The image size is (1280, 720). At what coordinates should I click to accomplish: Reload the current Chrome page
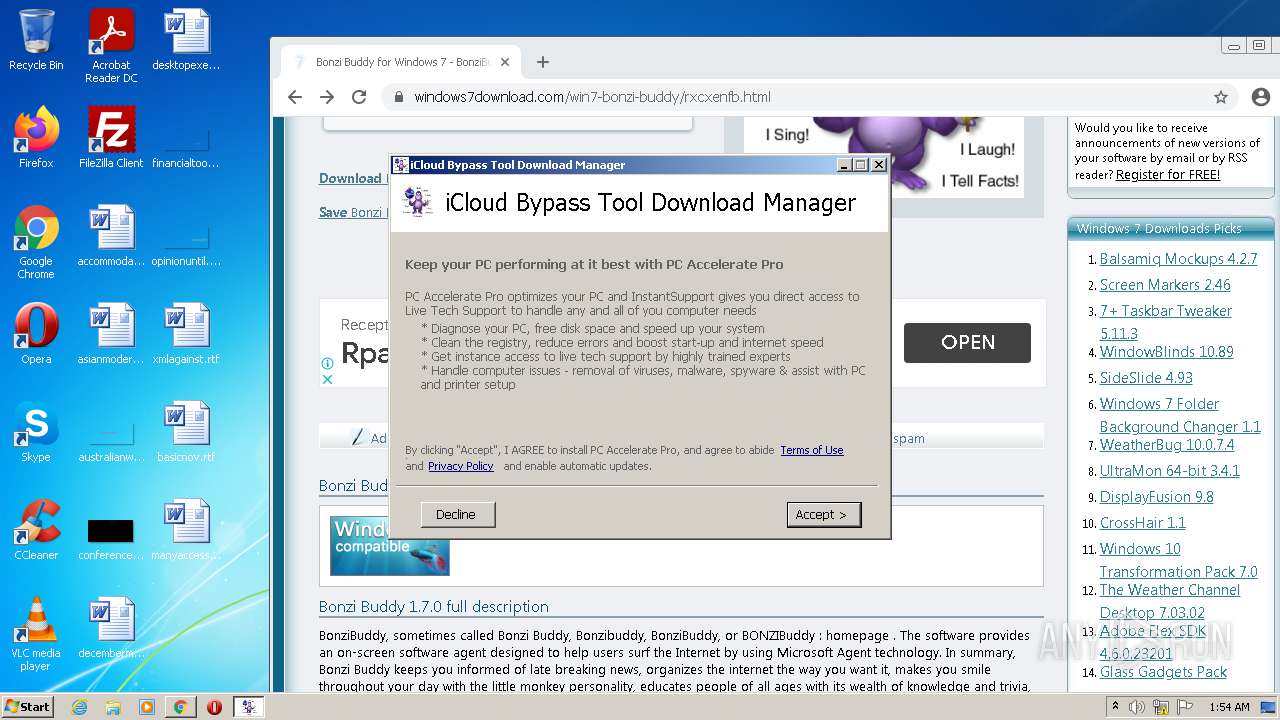point(359,97)
